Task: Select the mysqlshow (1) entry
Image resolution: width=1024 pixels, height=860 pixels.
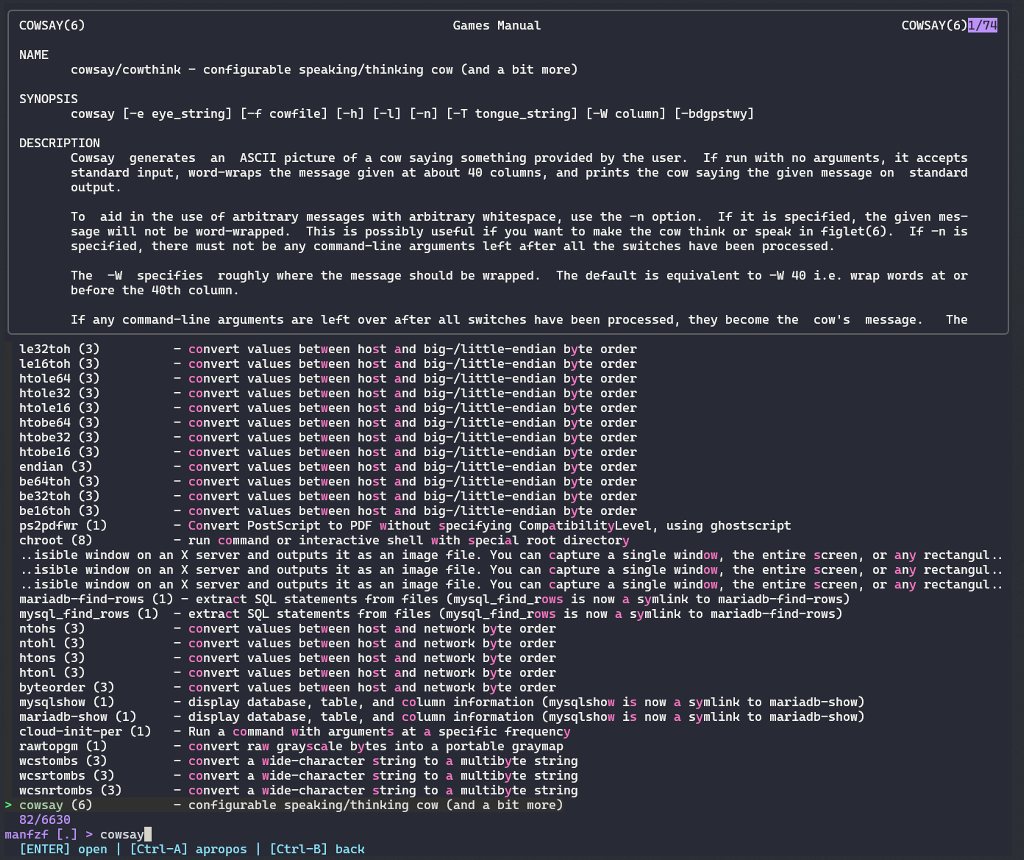Action: [442, 702]
